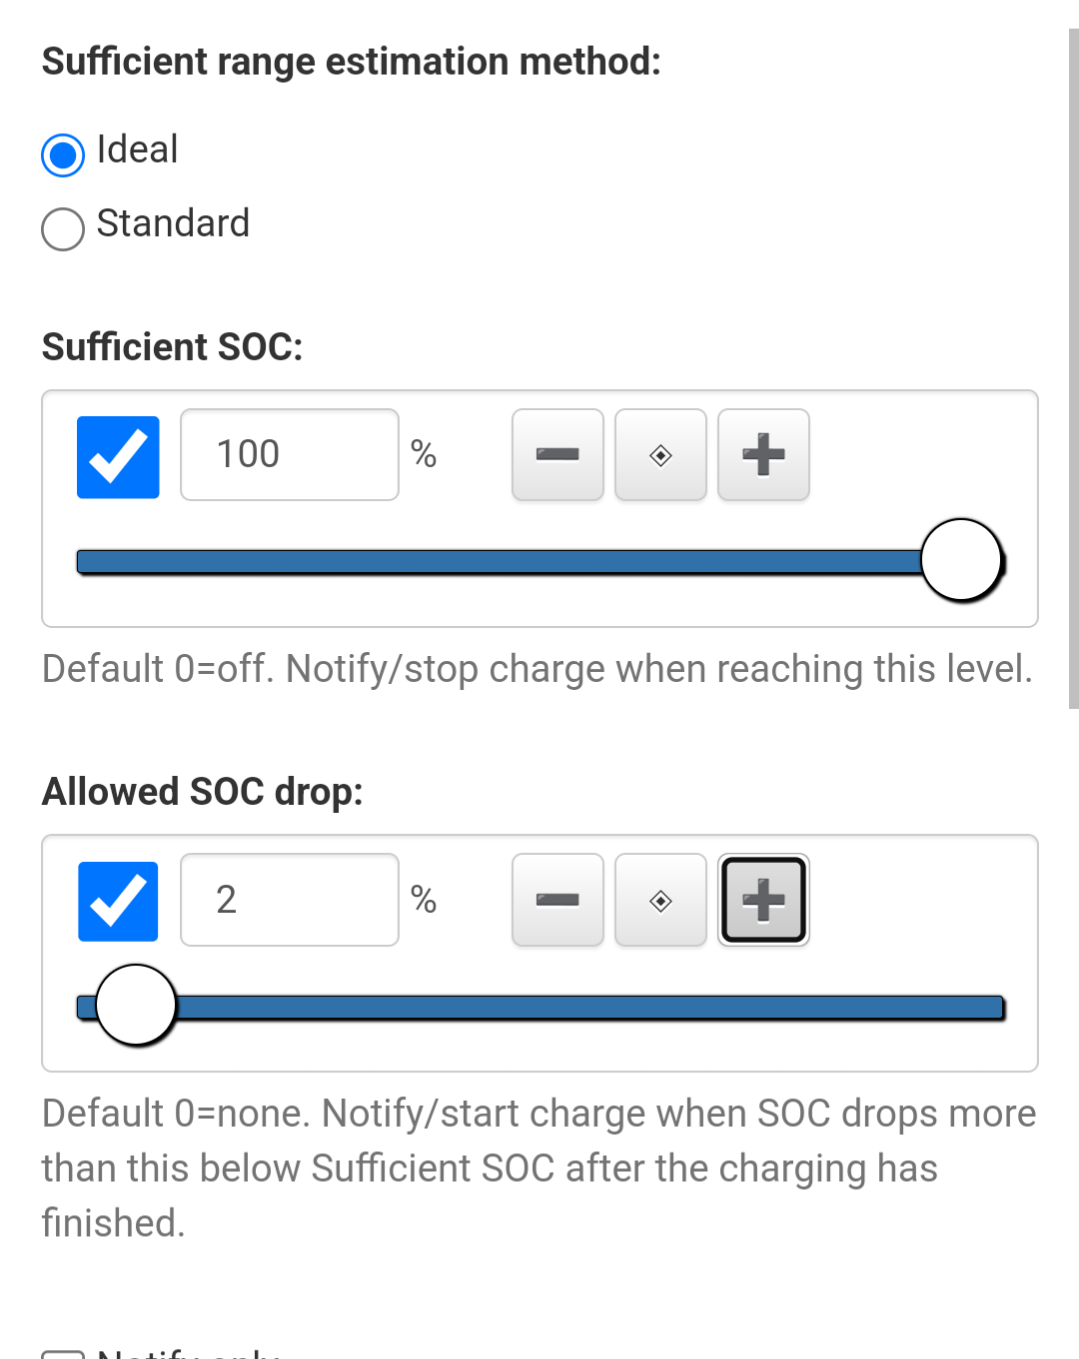The image size is (1079, 1359).
Task: Disable the Allowed SOC drop checkbox
Action: point(117,900)
